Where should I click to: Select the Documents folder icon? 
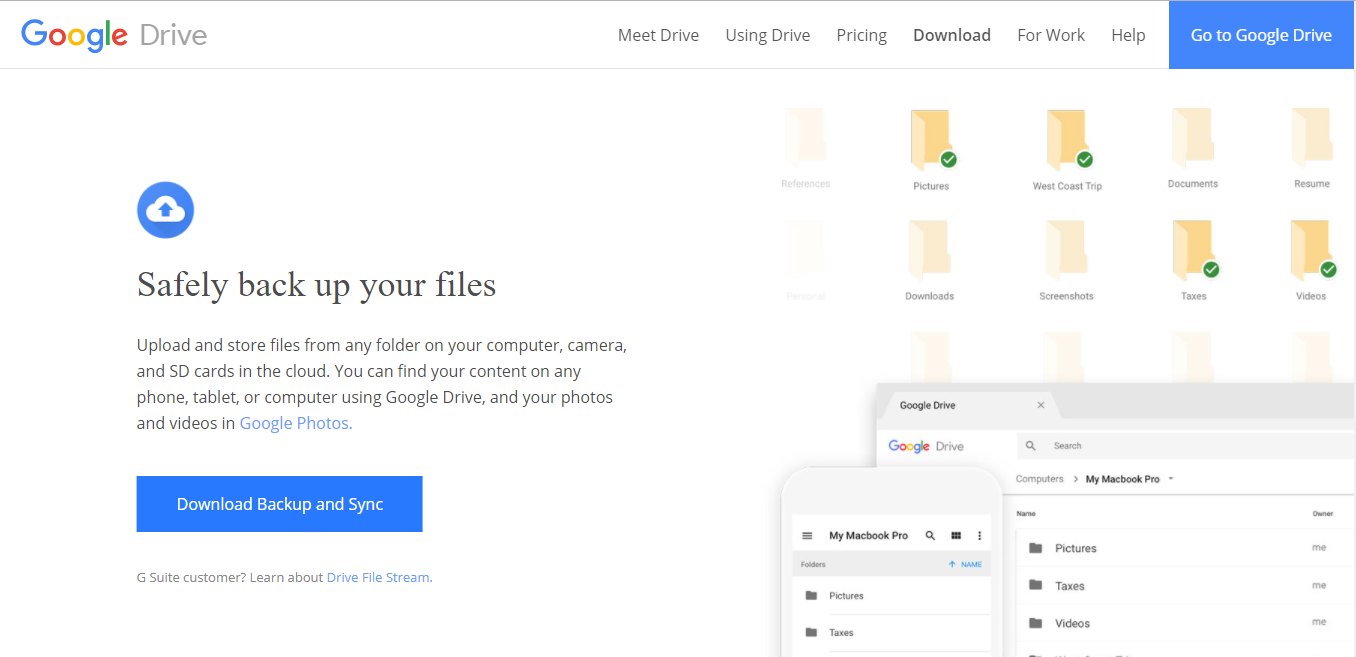[x=1192, y=138]
